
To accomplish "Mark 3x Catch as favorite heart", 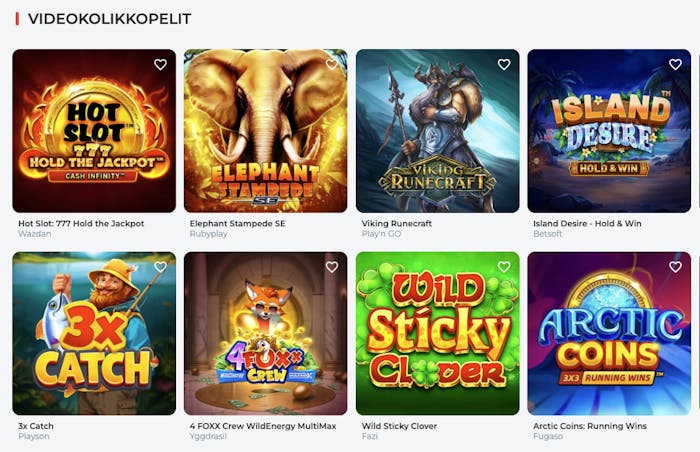I will pyautogui.click(x=160, y=267).
